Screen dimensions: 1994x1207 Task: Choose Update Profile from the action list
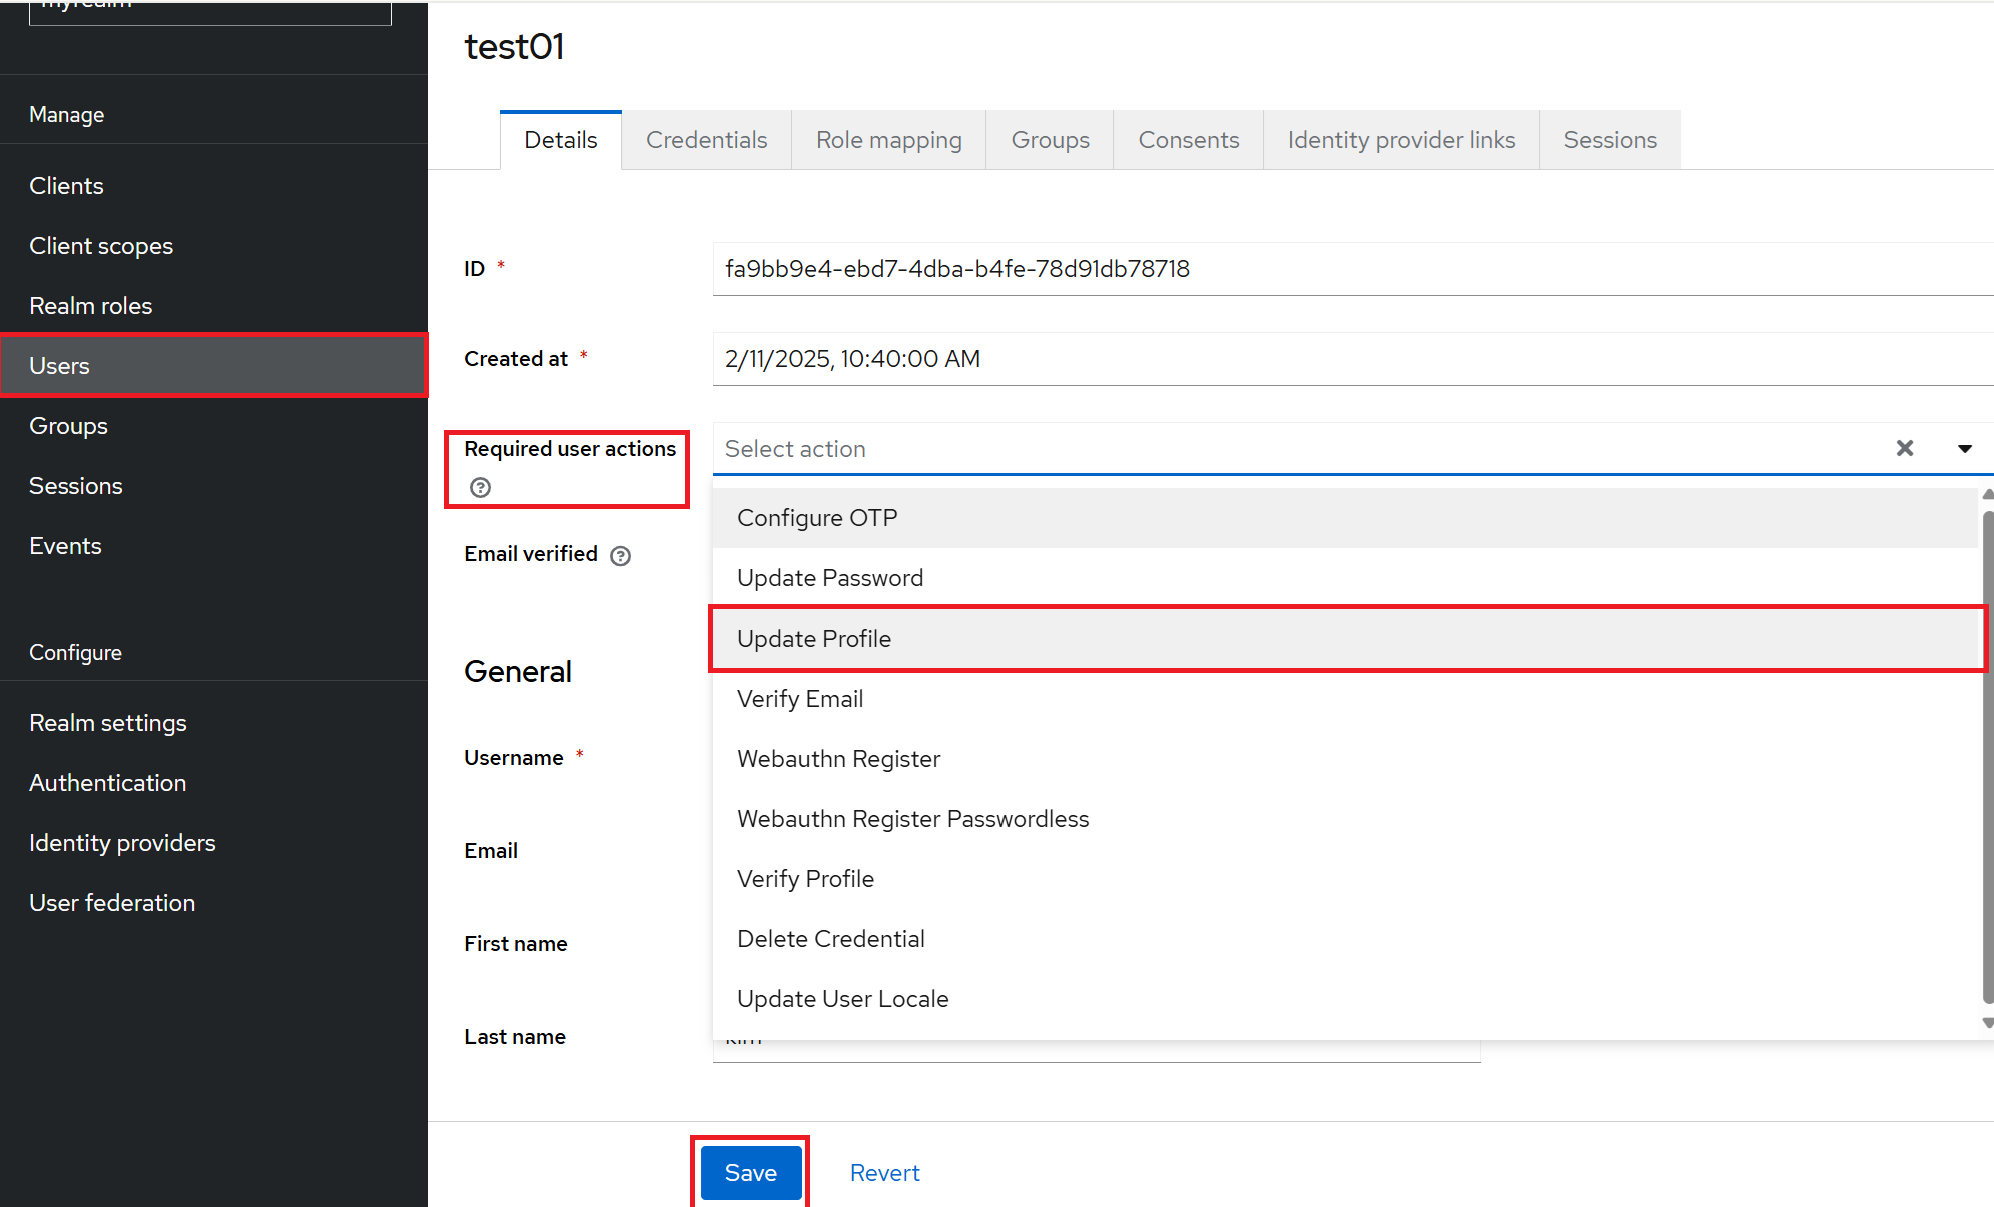coord(814,639)
